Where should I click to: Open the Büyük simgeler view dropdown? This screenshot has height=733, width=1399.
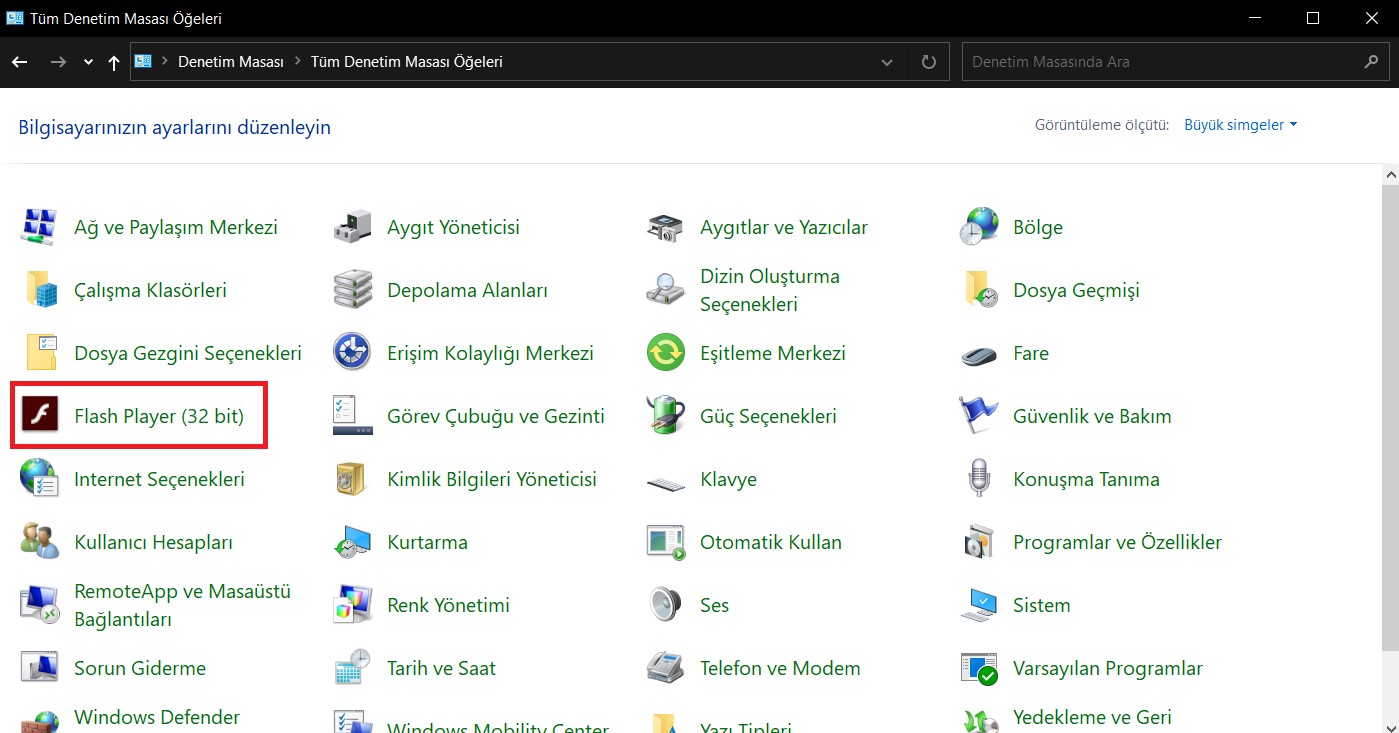coord(1240,125)
